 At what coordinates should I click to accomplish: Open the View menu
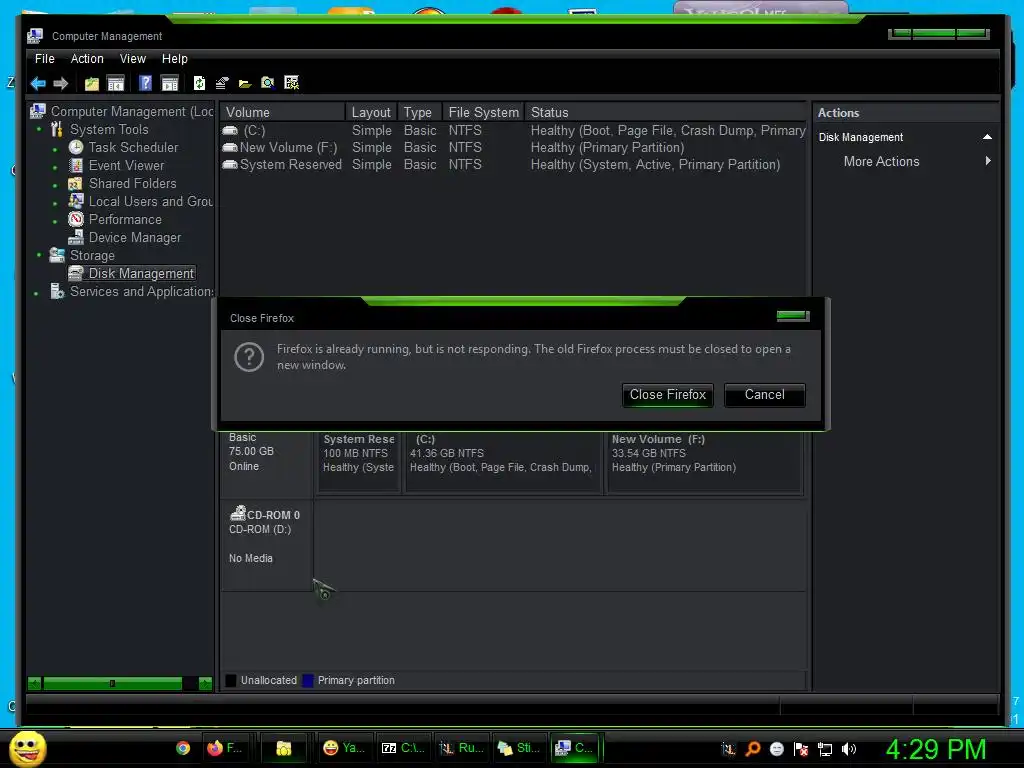(x=133, y=59)
